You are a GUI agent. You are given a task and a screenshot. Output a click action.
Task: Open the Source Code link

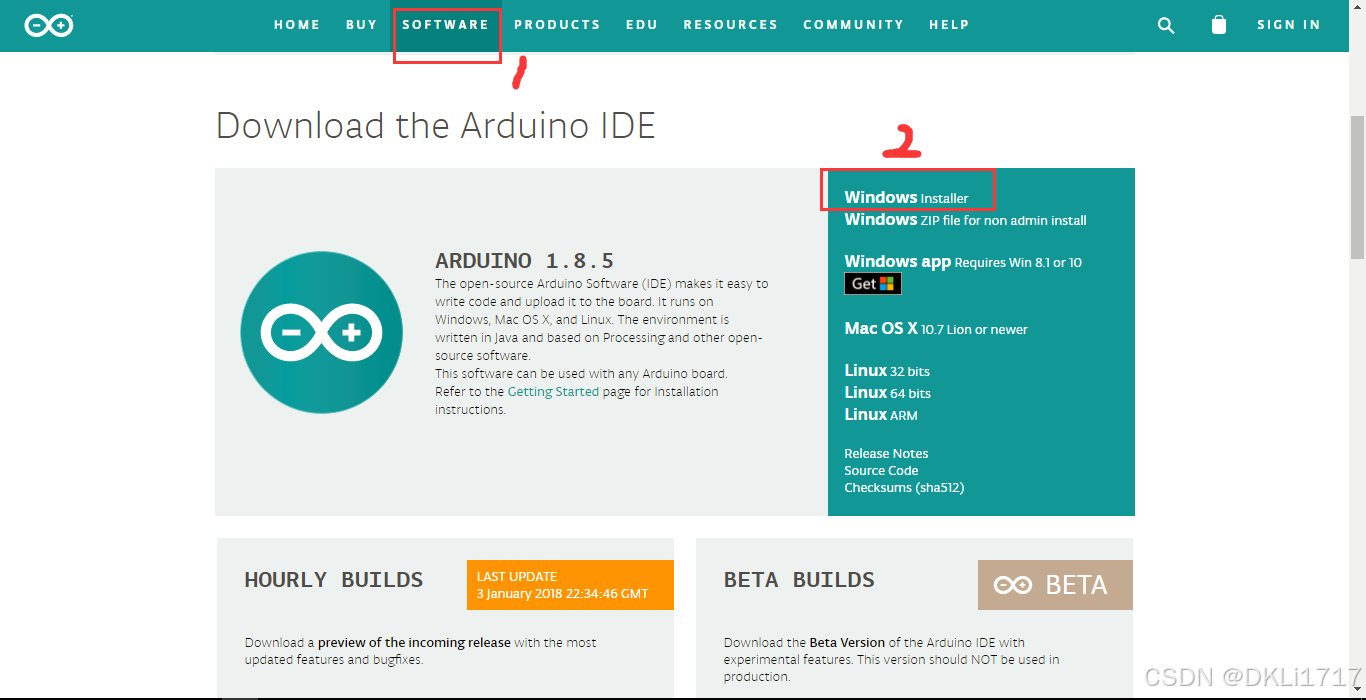point(881,470)
